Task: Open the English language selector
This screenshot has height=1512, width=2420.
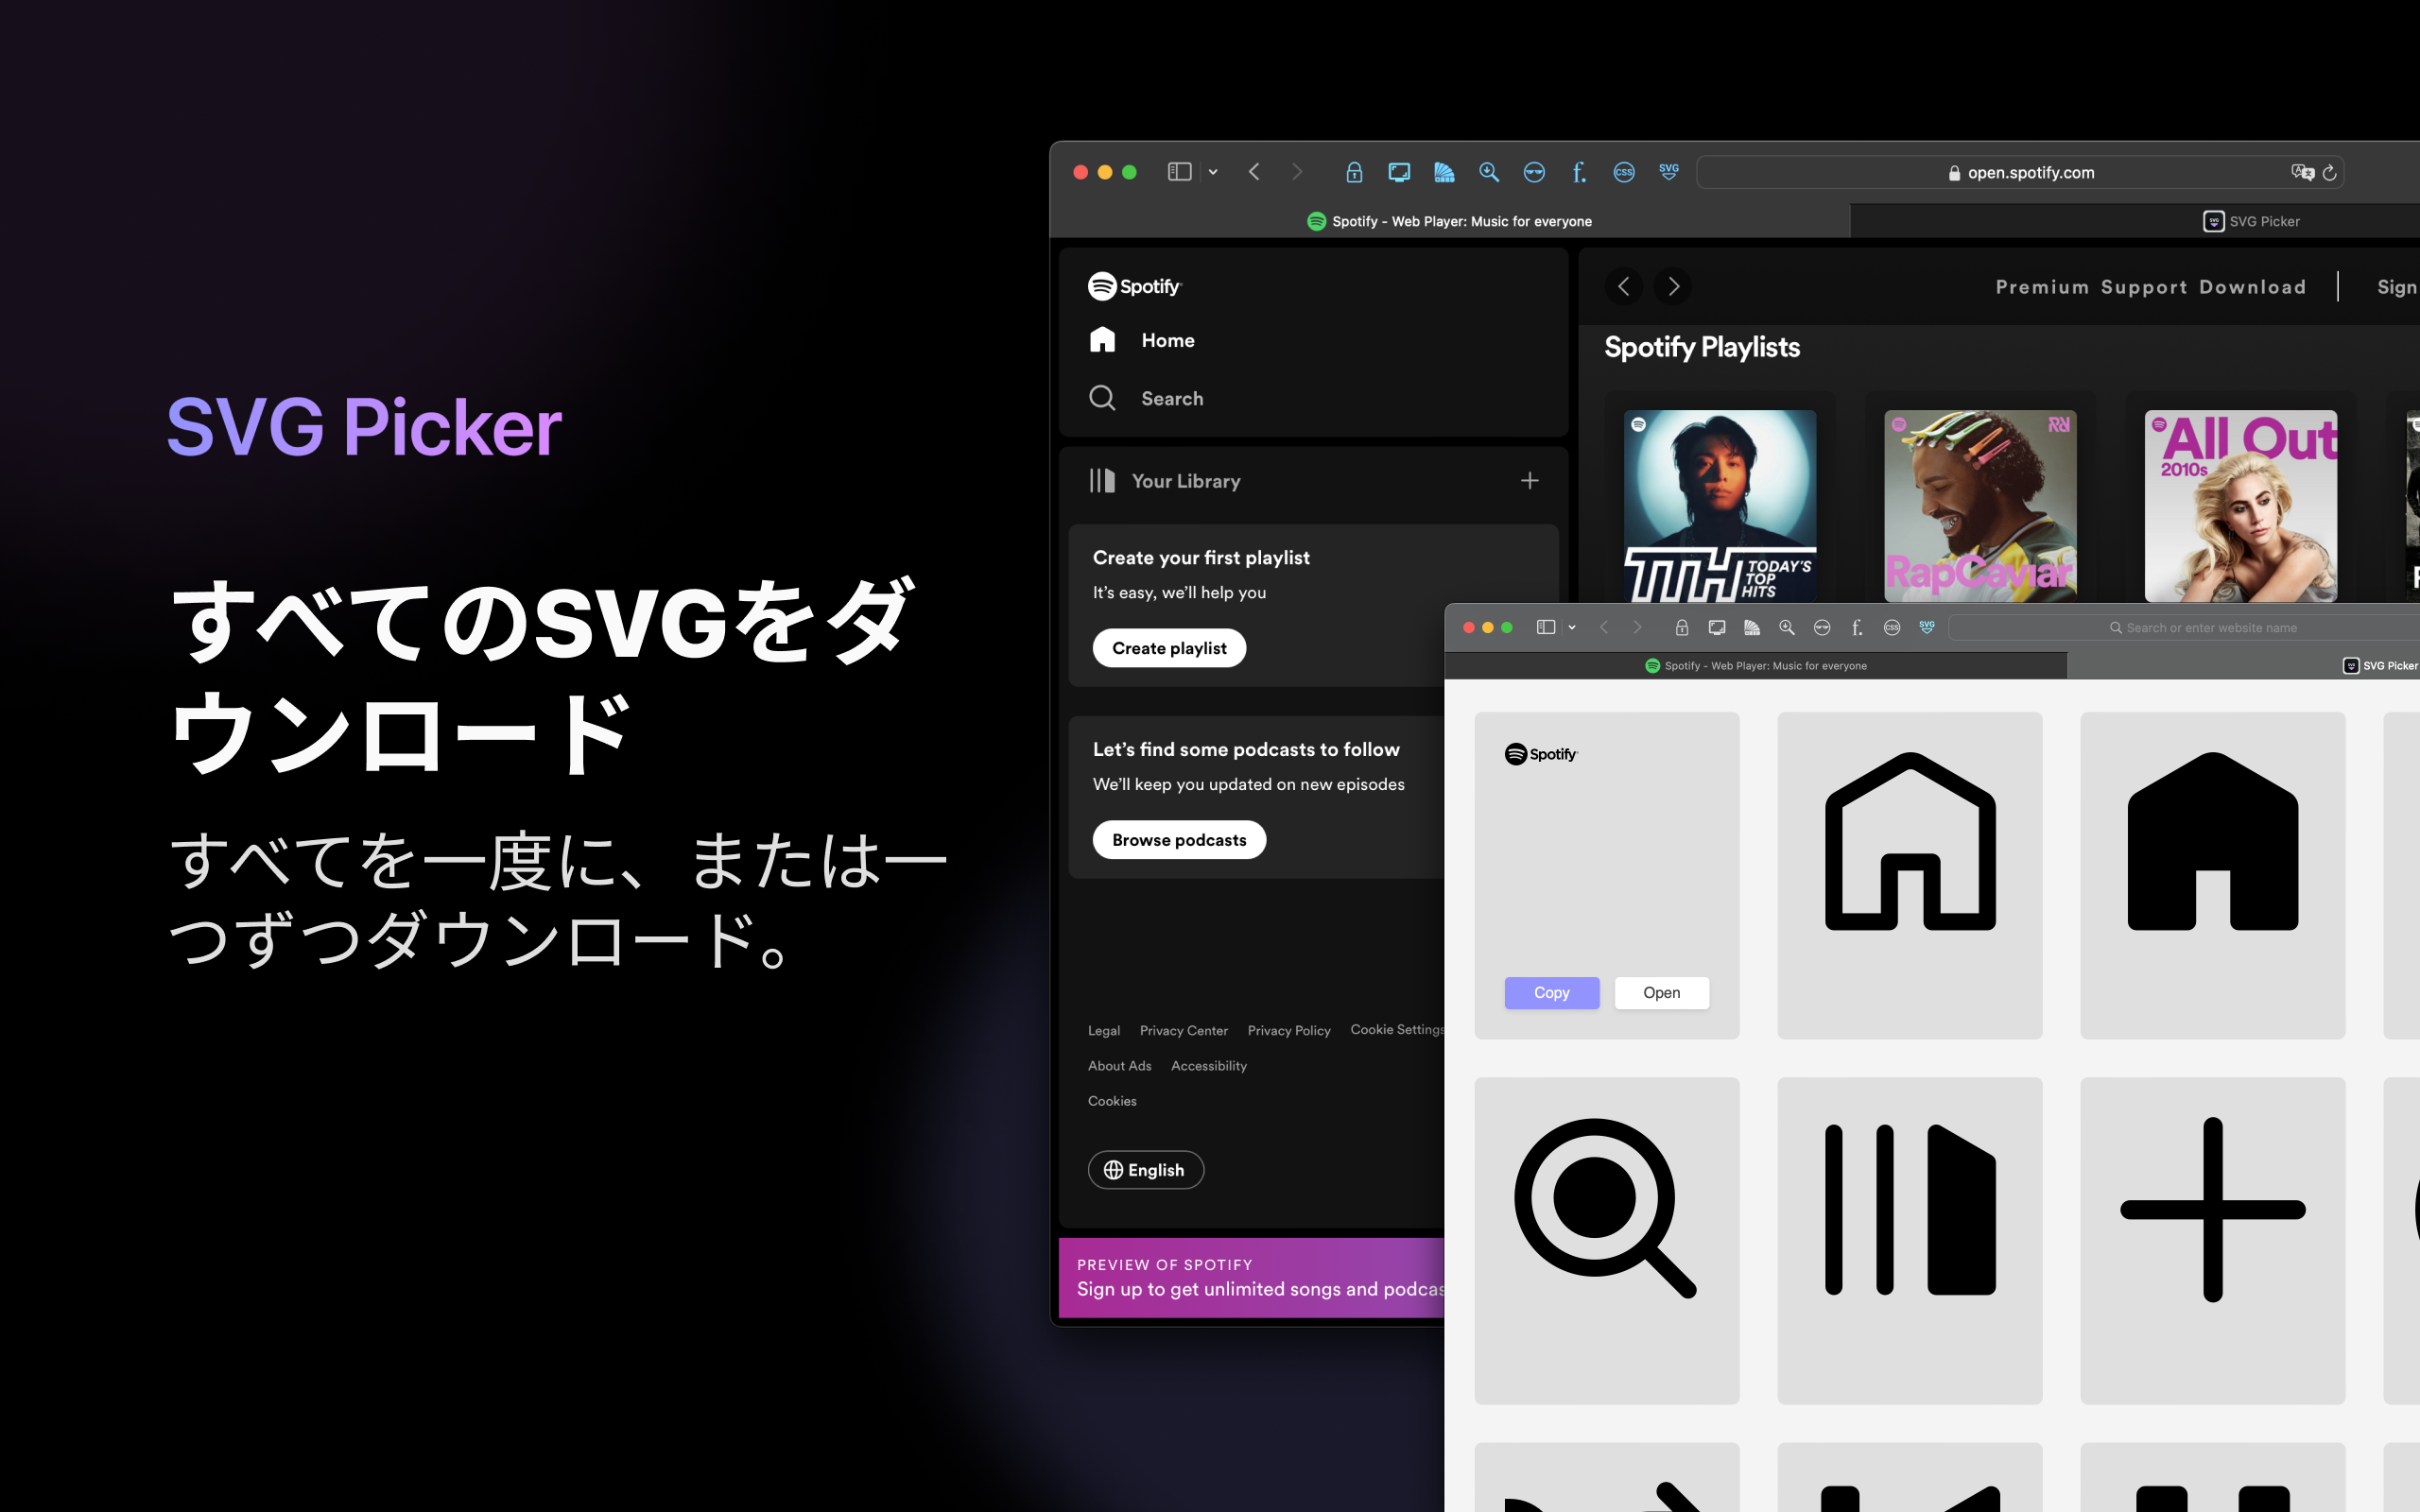Action: point(1146,1170)
